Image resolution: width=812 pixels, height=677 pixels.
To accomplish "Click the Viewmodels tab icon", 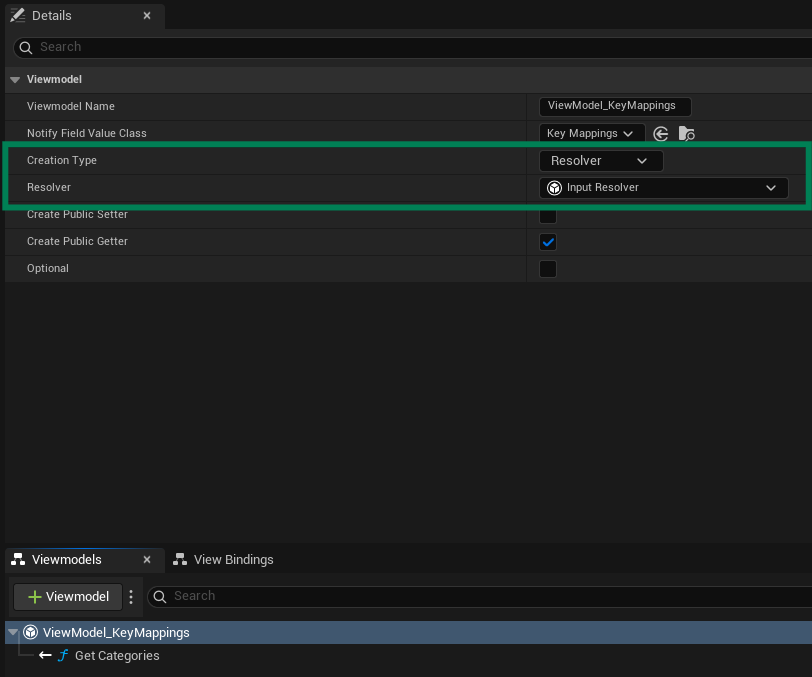I will pos(17,560).
